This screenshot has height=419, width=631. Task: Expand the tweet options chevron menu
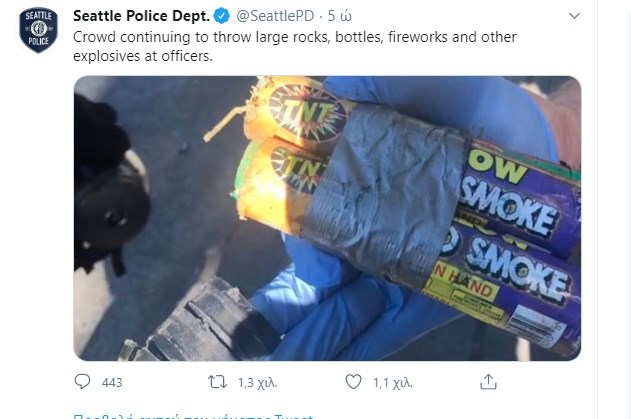[x=574, y=16]
